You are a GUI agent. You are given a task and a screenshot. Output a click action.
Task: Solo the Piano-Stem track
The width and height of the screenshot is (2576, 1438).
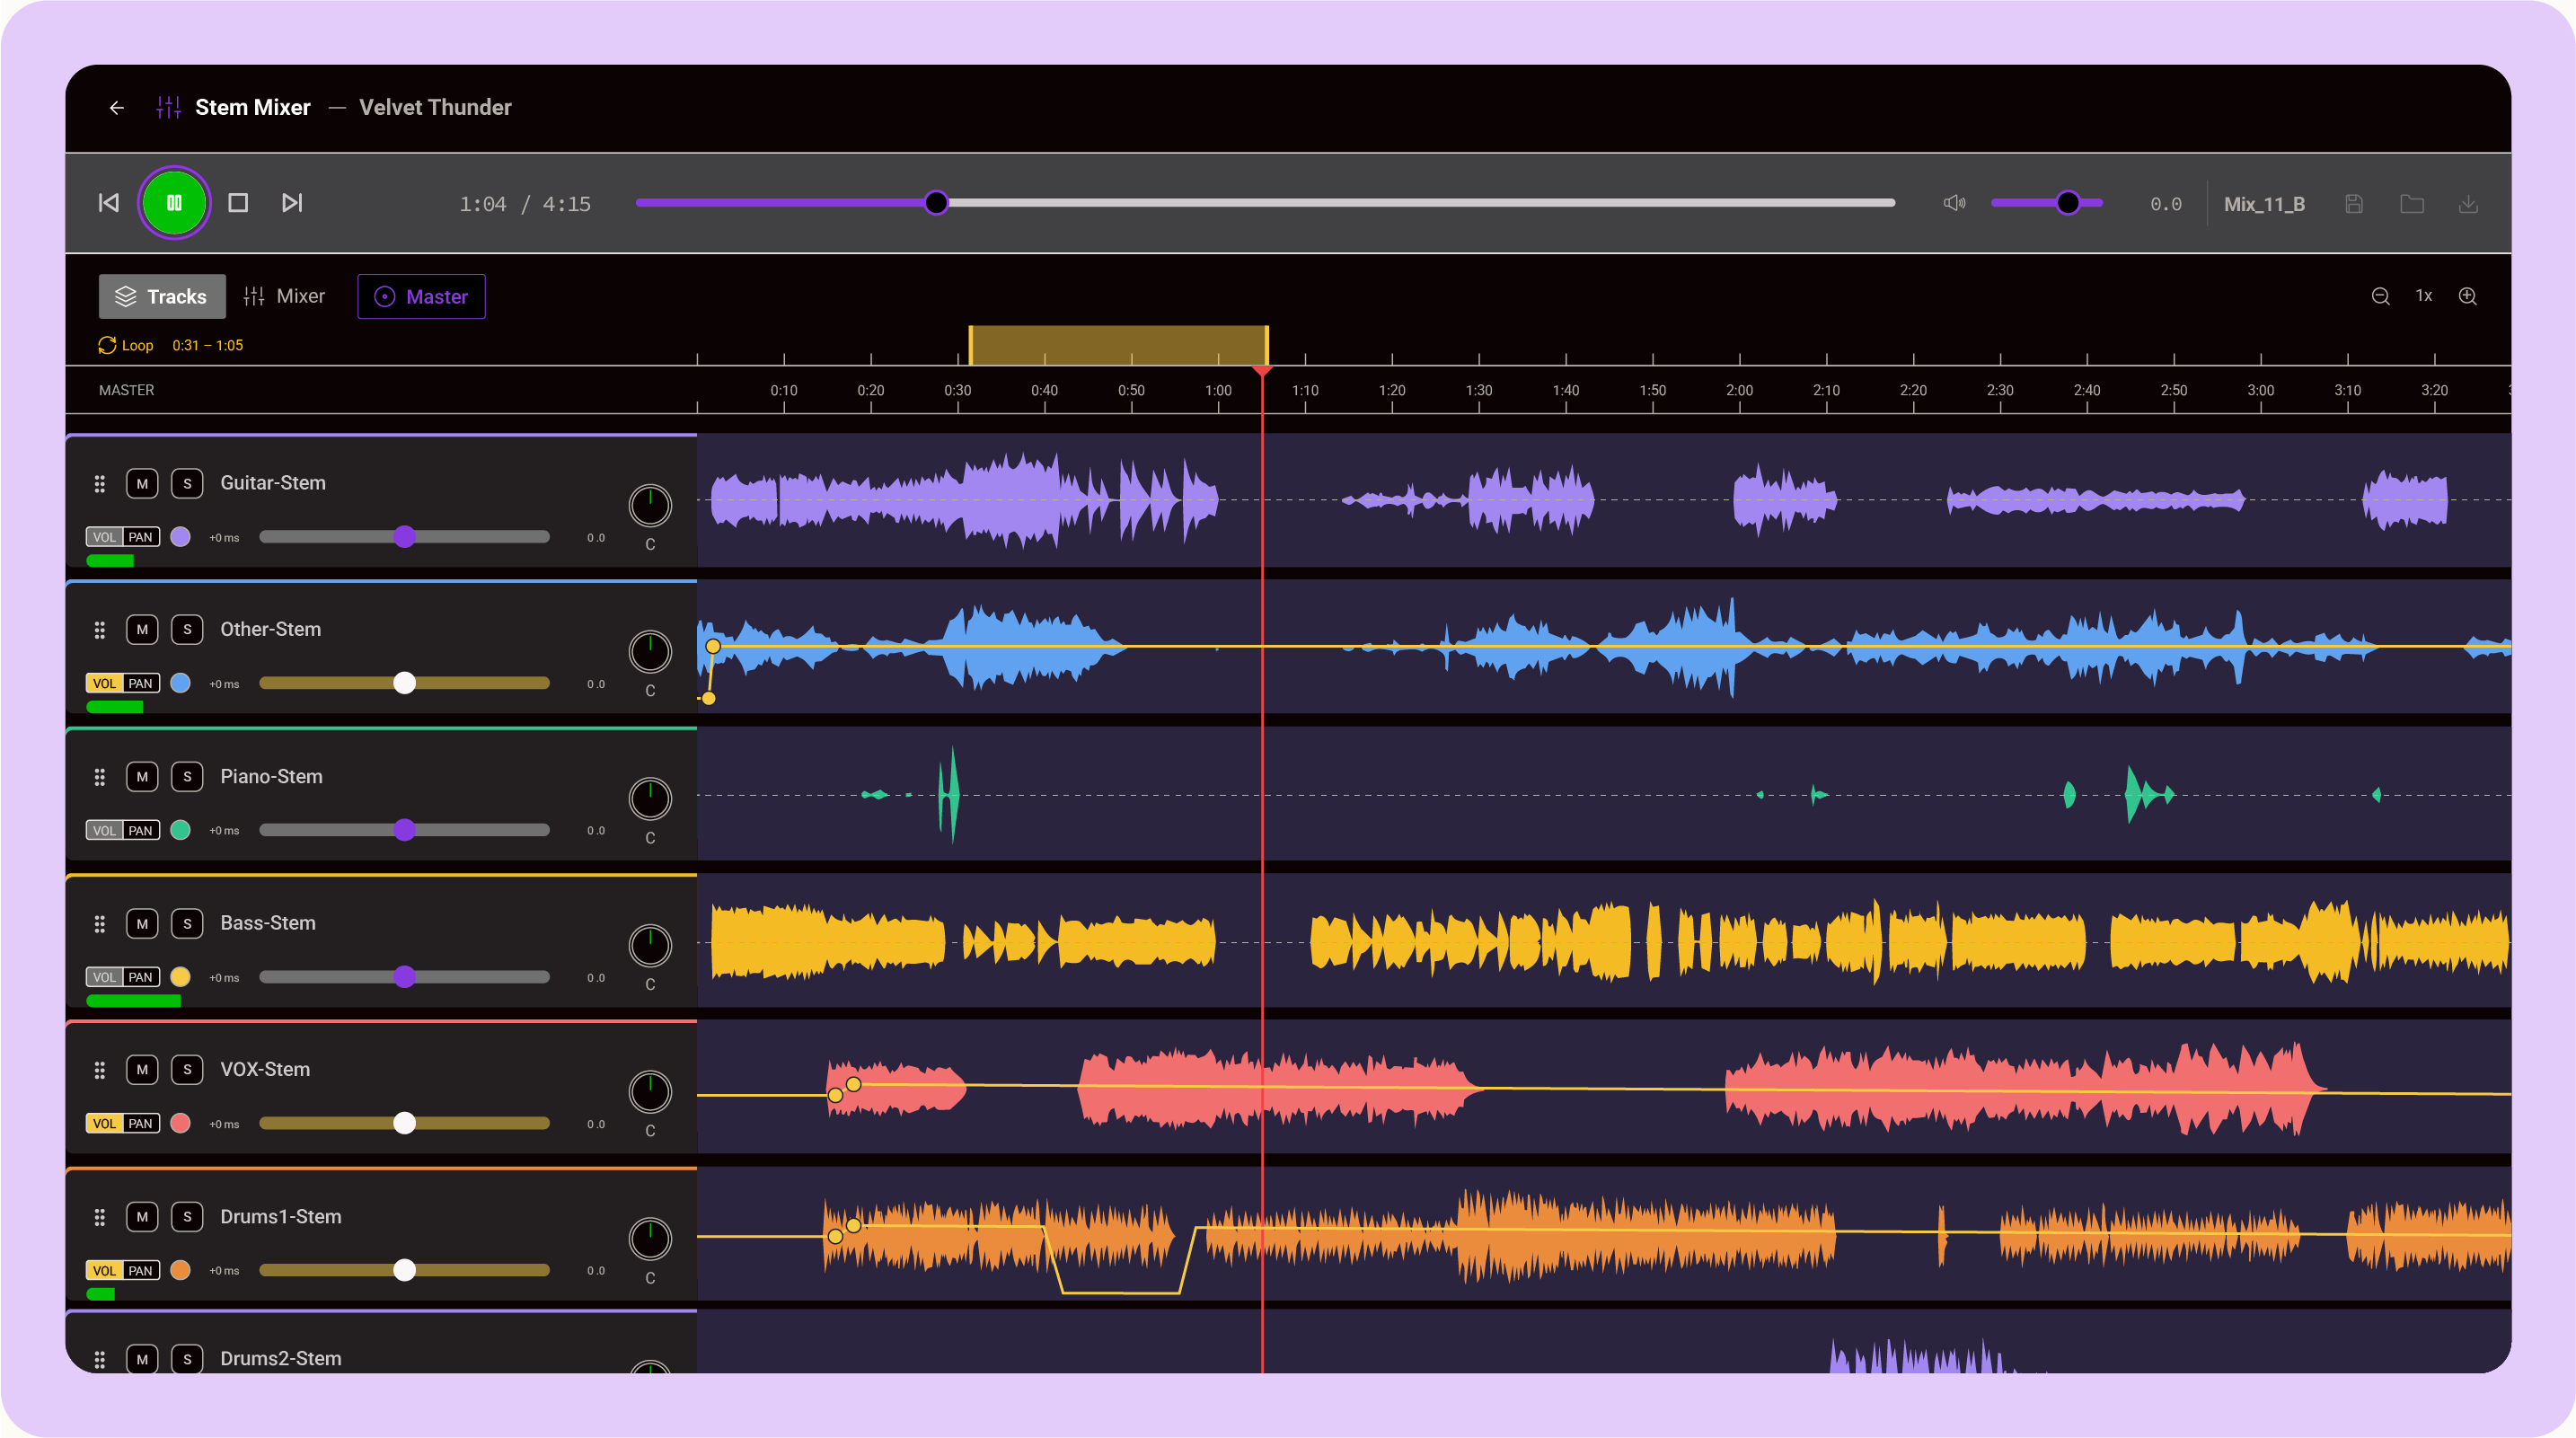tap(187, 776)
